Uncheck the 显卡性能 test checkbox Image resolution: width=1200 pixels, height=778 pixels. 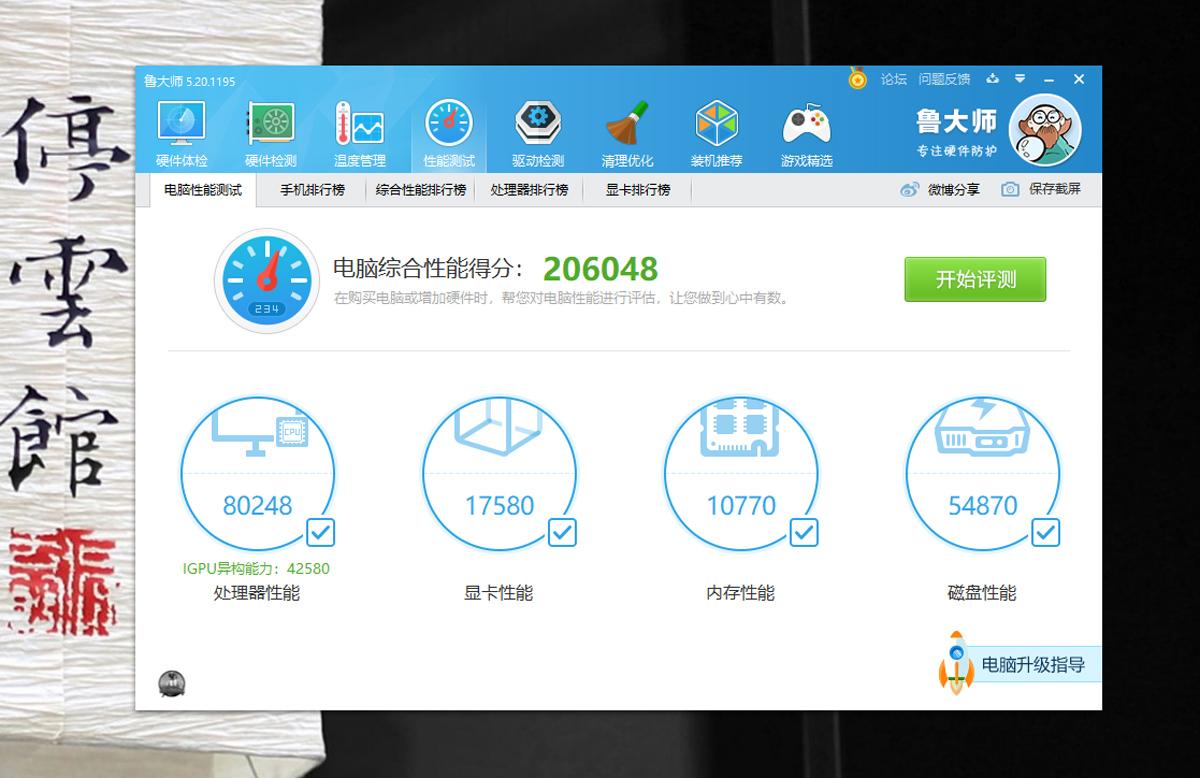tap(563, 532)
